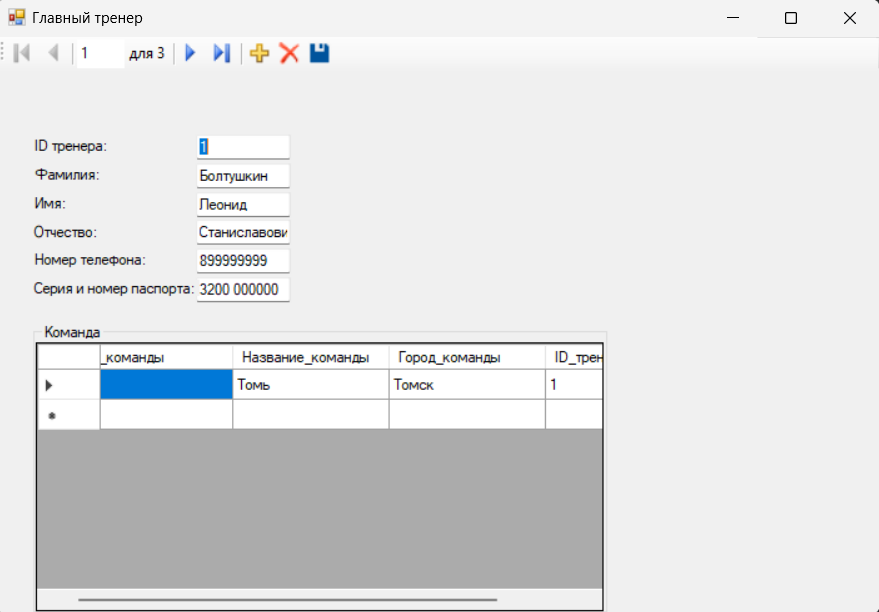879x612 pixels.
Task: Click the Томь cell in grid
Action: click(x=311, y=384)
